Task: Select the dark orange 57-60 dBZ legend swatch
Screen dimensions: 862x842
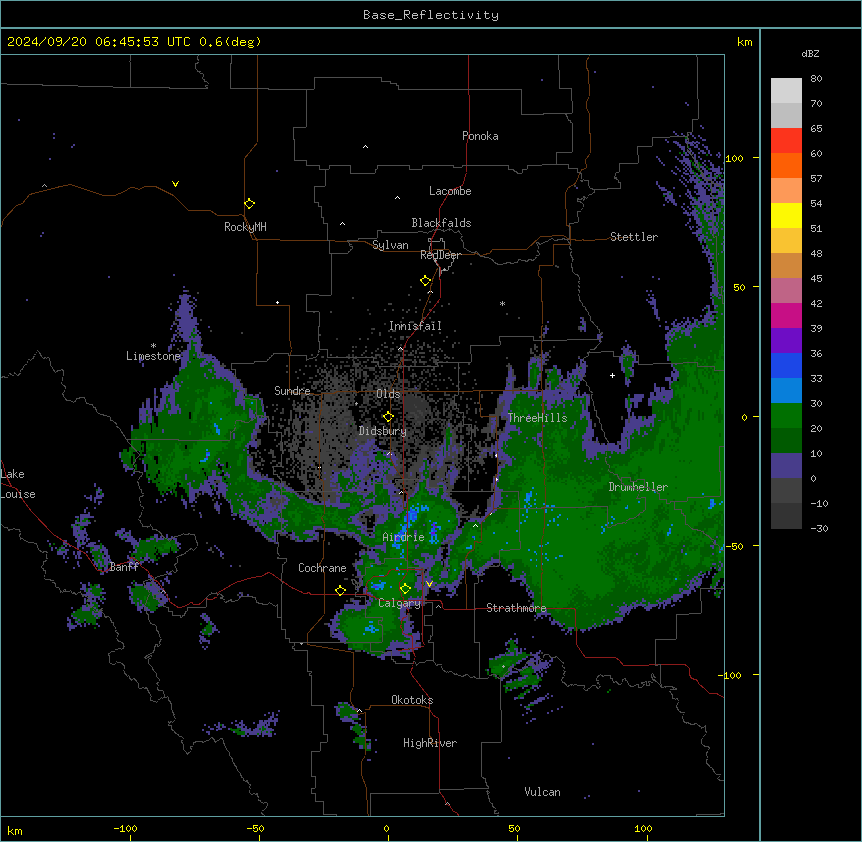Action: (x=786, y=165)
